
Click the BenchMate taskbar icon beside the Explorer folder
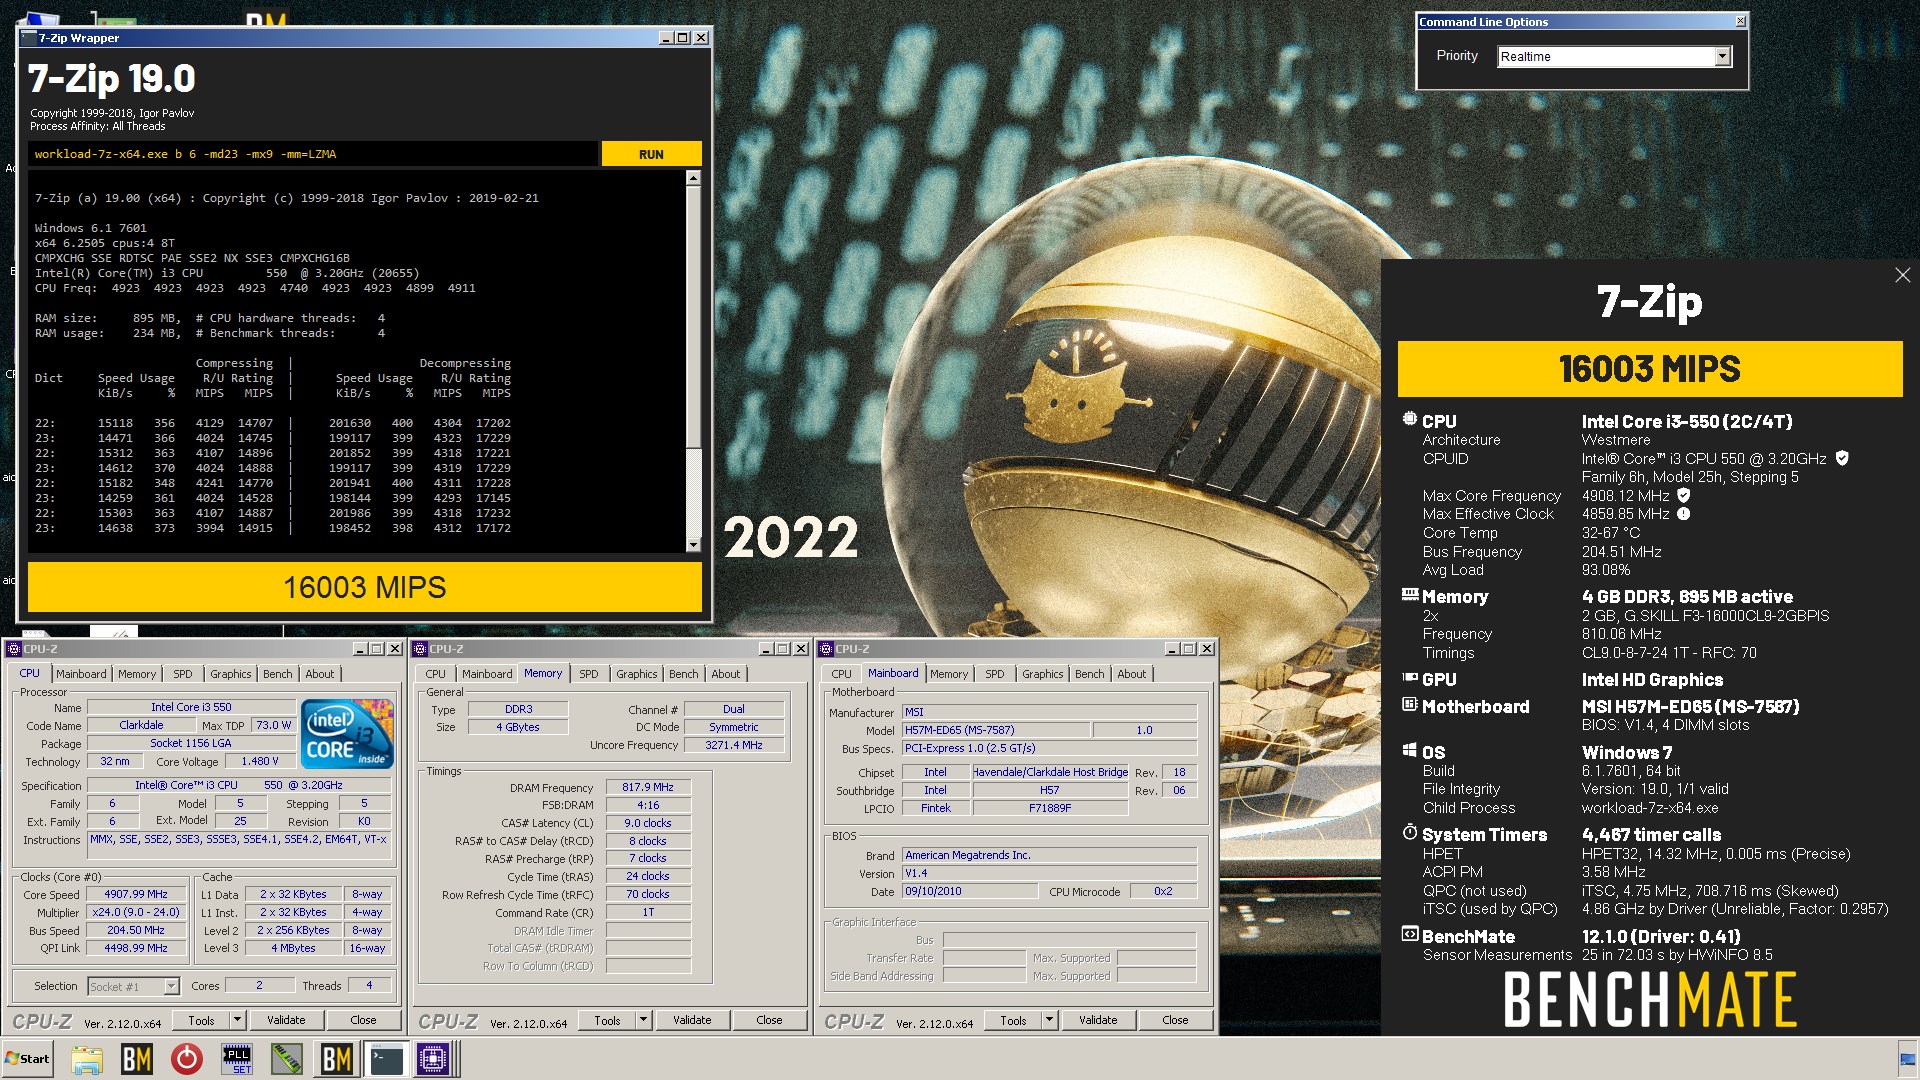pyautogui.click(x=137, y=1059)
